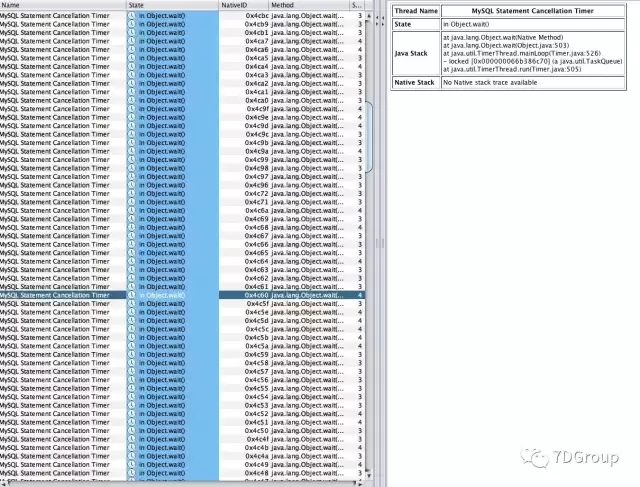Viewport: 640px width, 487px height.
Task: Click the 'locked (0x000000066b386c70)' stack line
Action: pyautogui.click(x=533, y=61)
